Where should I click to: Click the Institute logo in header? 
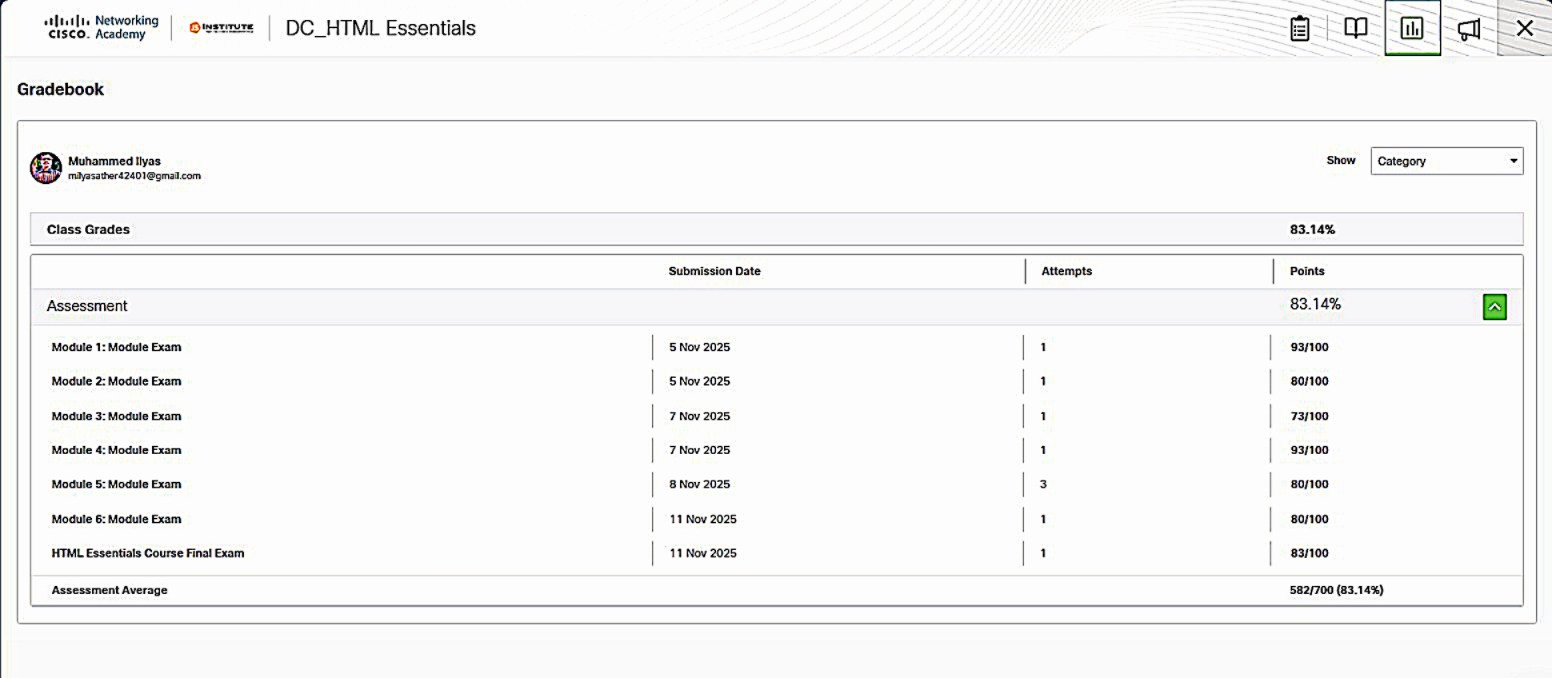[221, 28]
